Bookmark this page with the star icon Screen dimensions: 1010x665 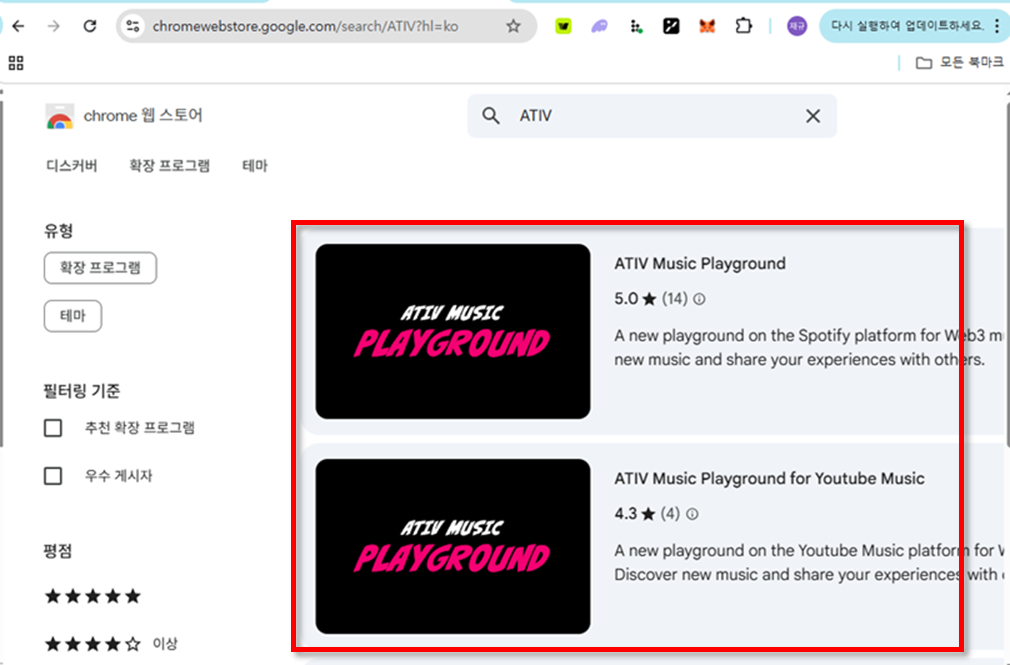click(x=513, y=26)
